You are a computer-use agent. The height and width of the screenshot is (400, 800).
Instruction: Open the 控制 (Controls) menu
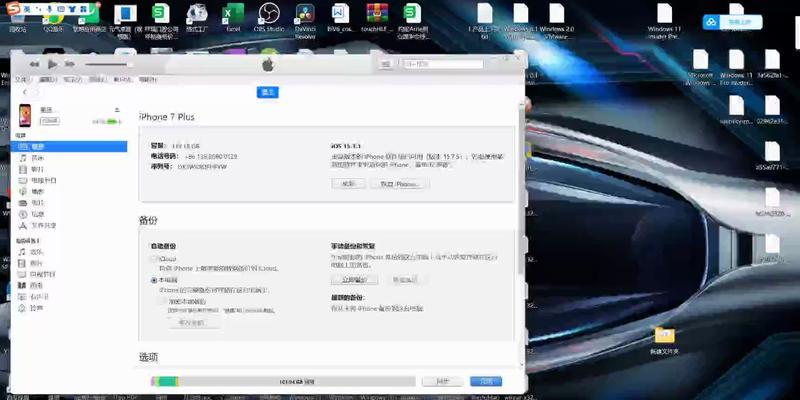(97, 80)
